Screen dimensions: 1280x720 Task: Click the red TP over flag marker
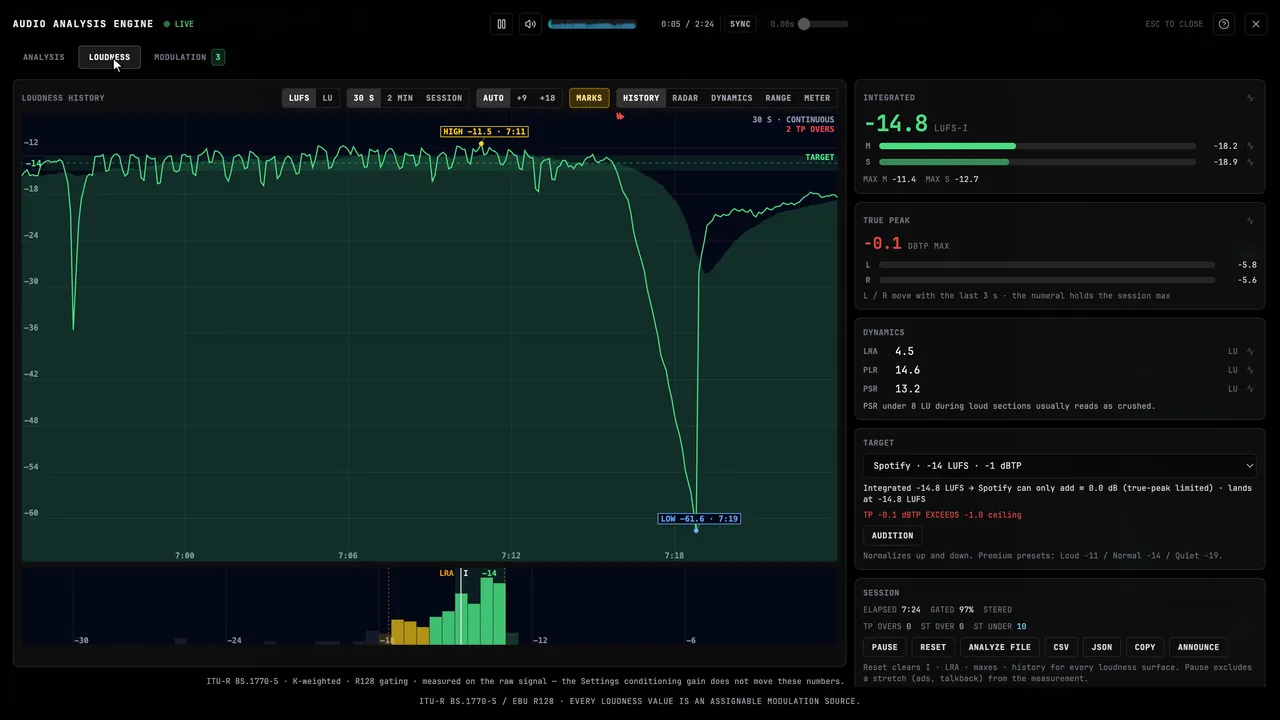(x=620, y=117)
